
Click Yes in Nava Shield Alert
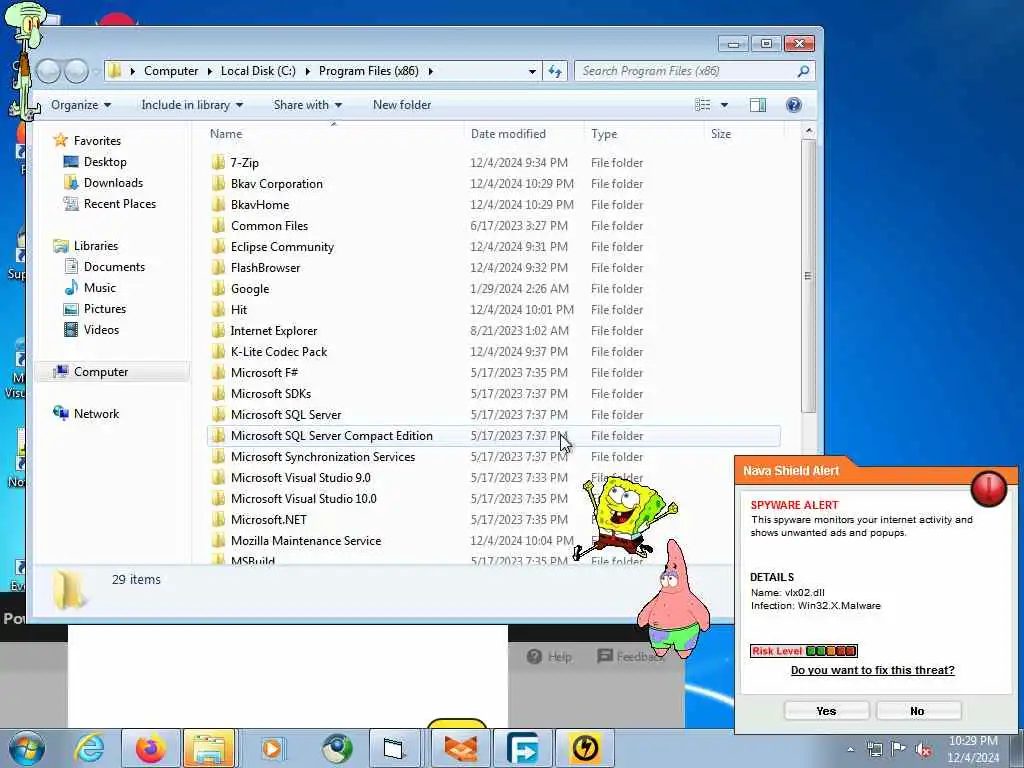click(x=826, y=711)
